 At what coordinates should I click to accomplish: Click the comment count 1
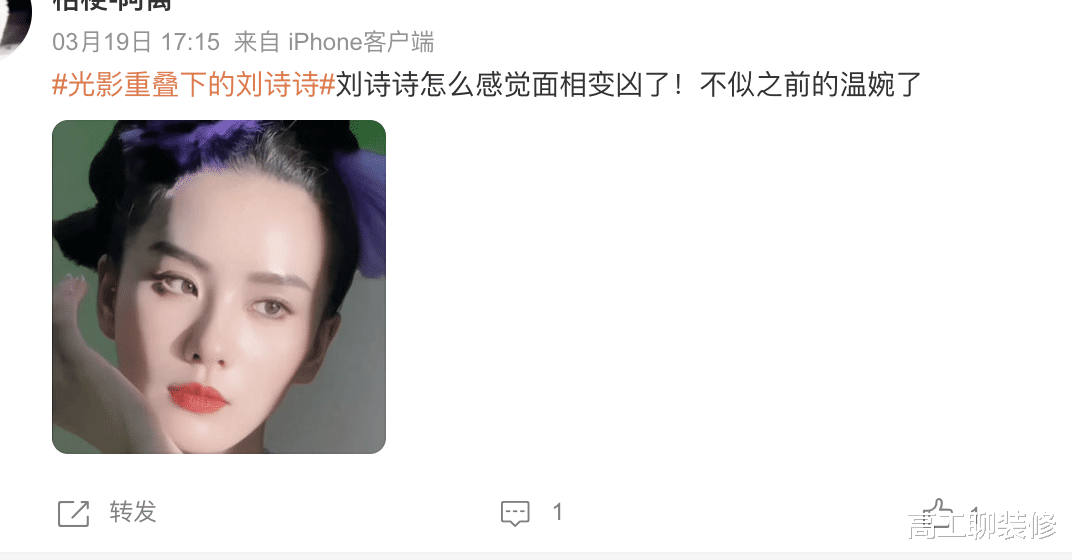coord(557,512)
